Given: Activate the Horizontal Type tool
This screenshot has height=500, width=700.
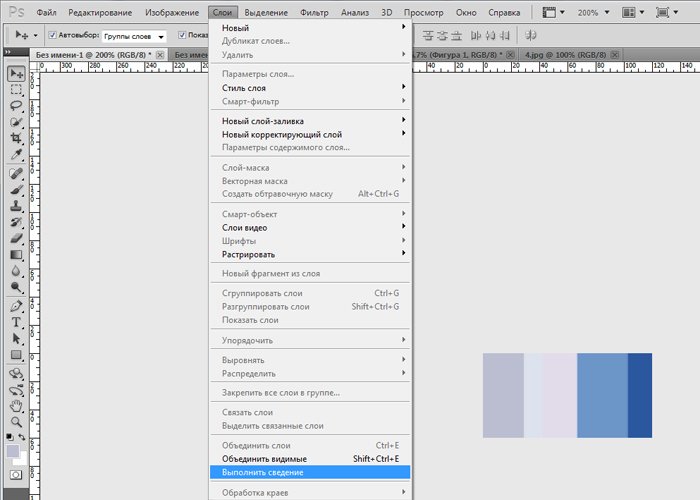Looking at the screenshot, I should pos(17,322).
